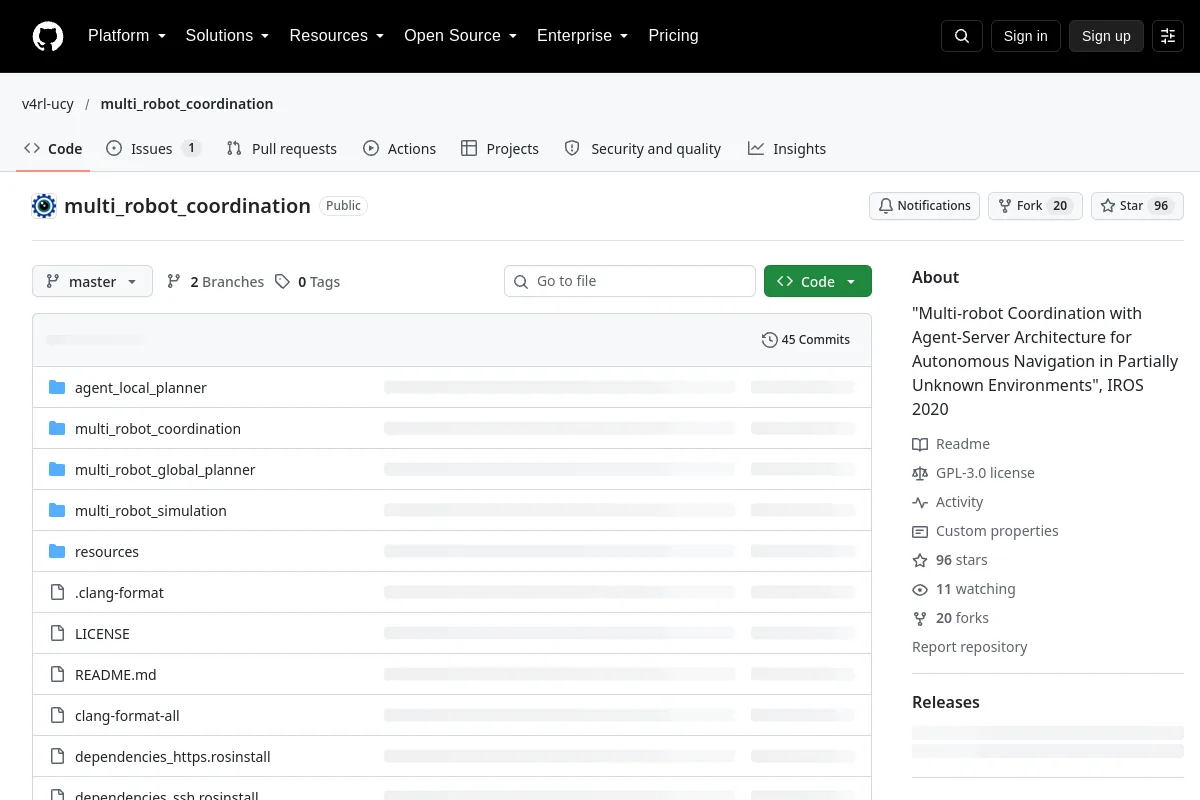Click the Notifications bell button
1200x800 pixels.
coord(924,206)
